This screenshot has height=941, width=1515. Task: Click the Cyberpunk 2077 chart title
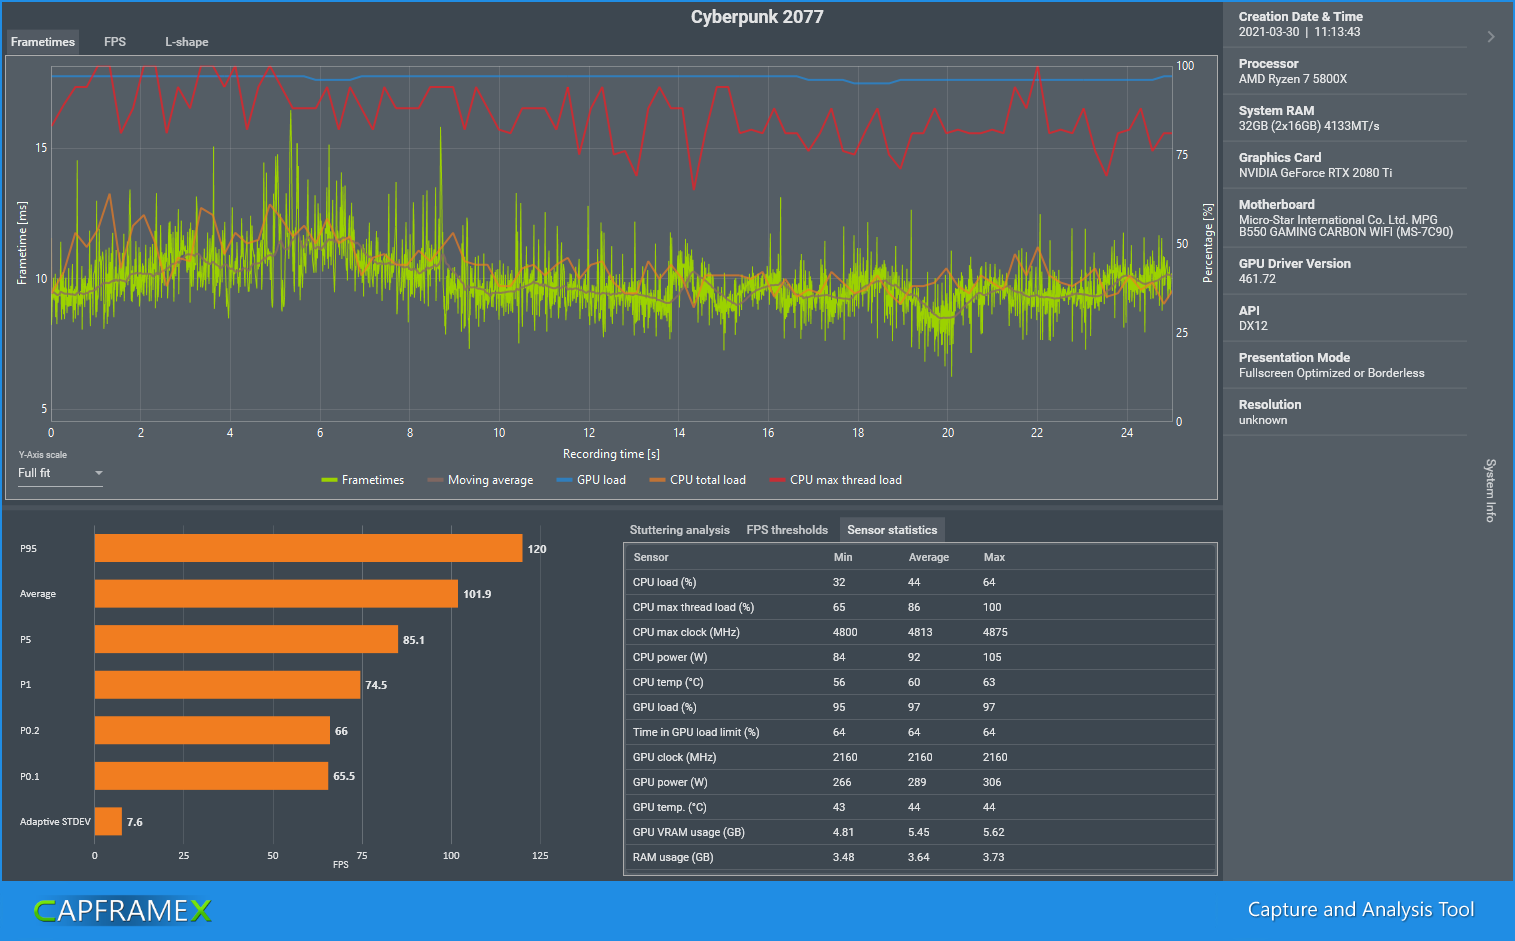[x=757, y=17]
